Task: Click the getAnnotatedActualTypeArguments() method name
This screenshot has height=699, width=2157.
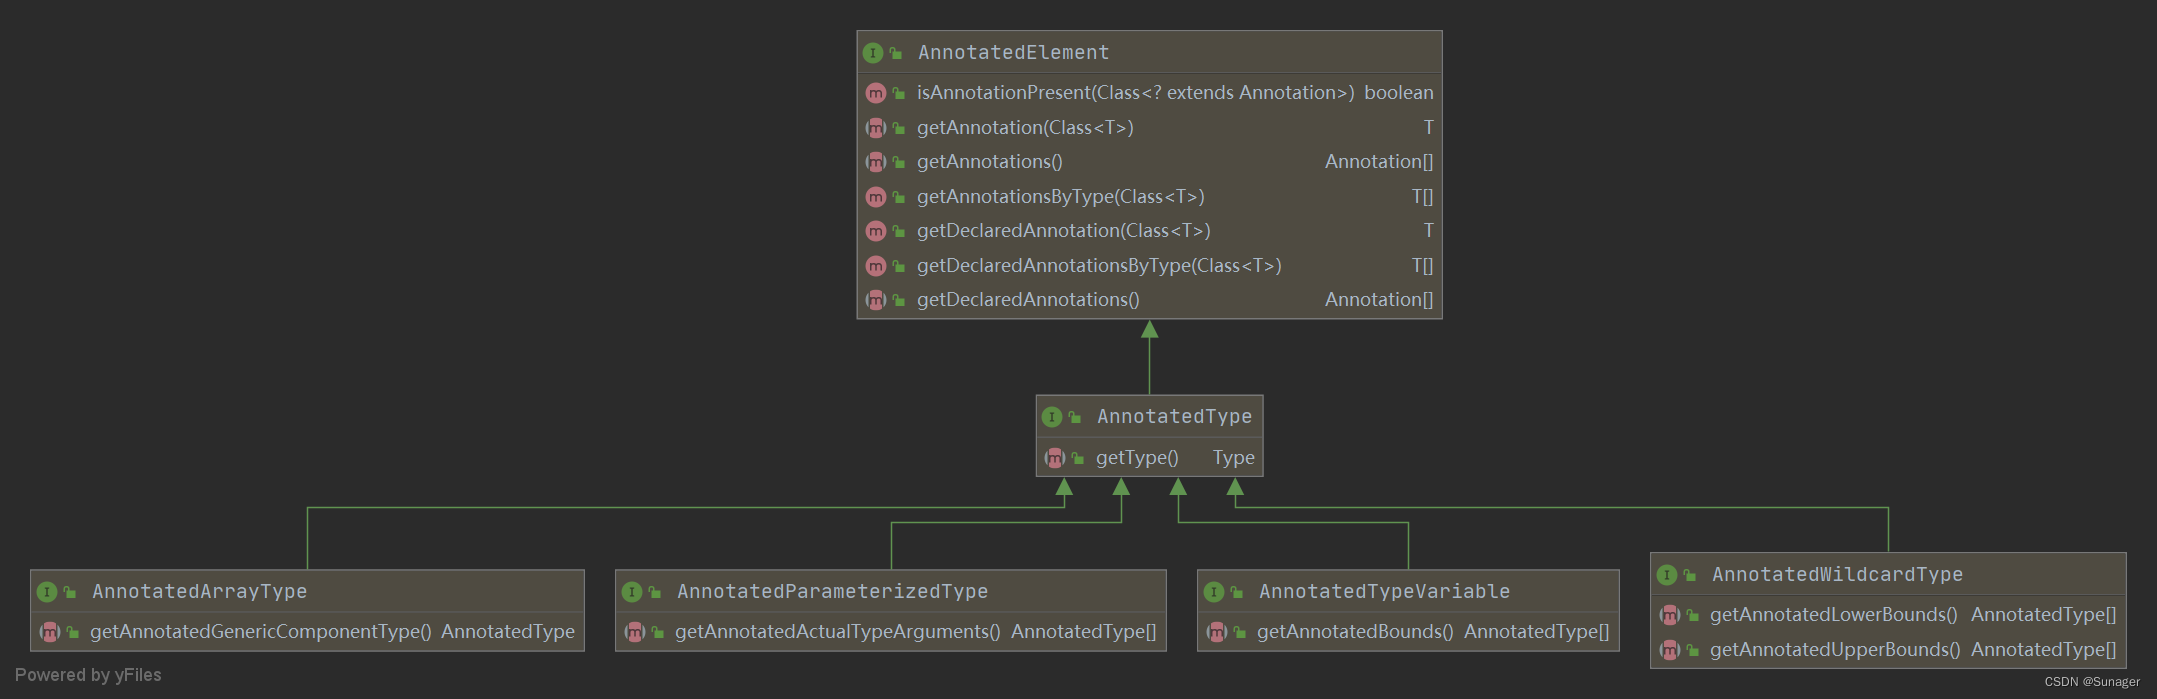Action: [x=838, y=632]
